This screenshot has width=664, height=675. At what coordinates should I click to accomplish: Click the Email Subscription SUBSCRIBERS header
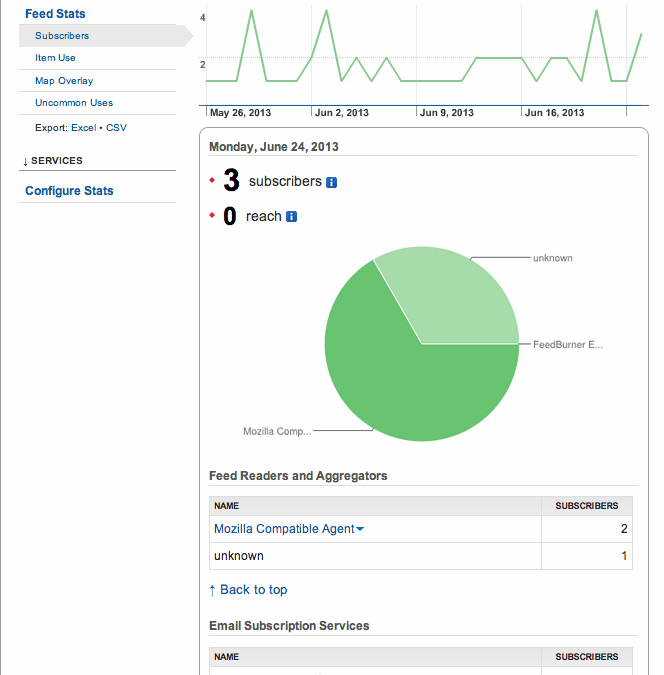tap(587, 657)
